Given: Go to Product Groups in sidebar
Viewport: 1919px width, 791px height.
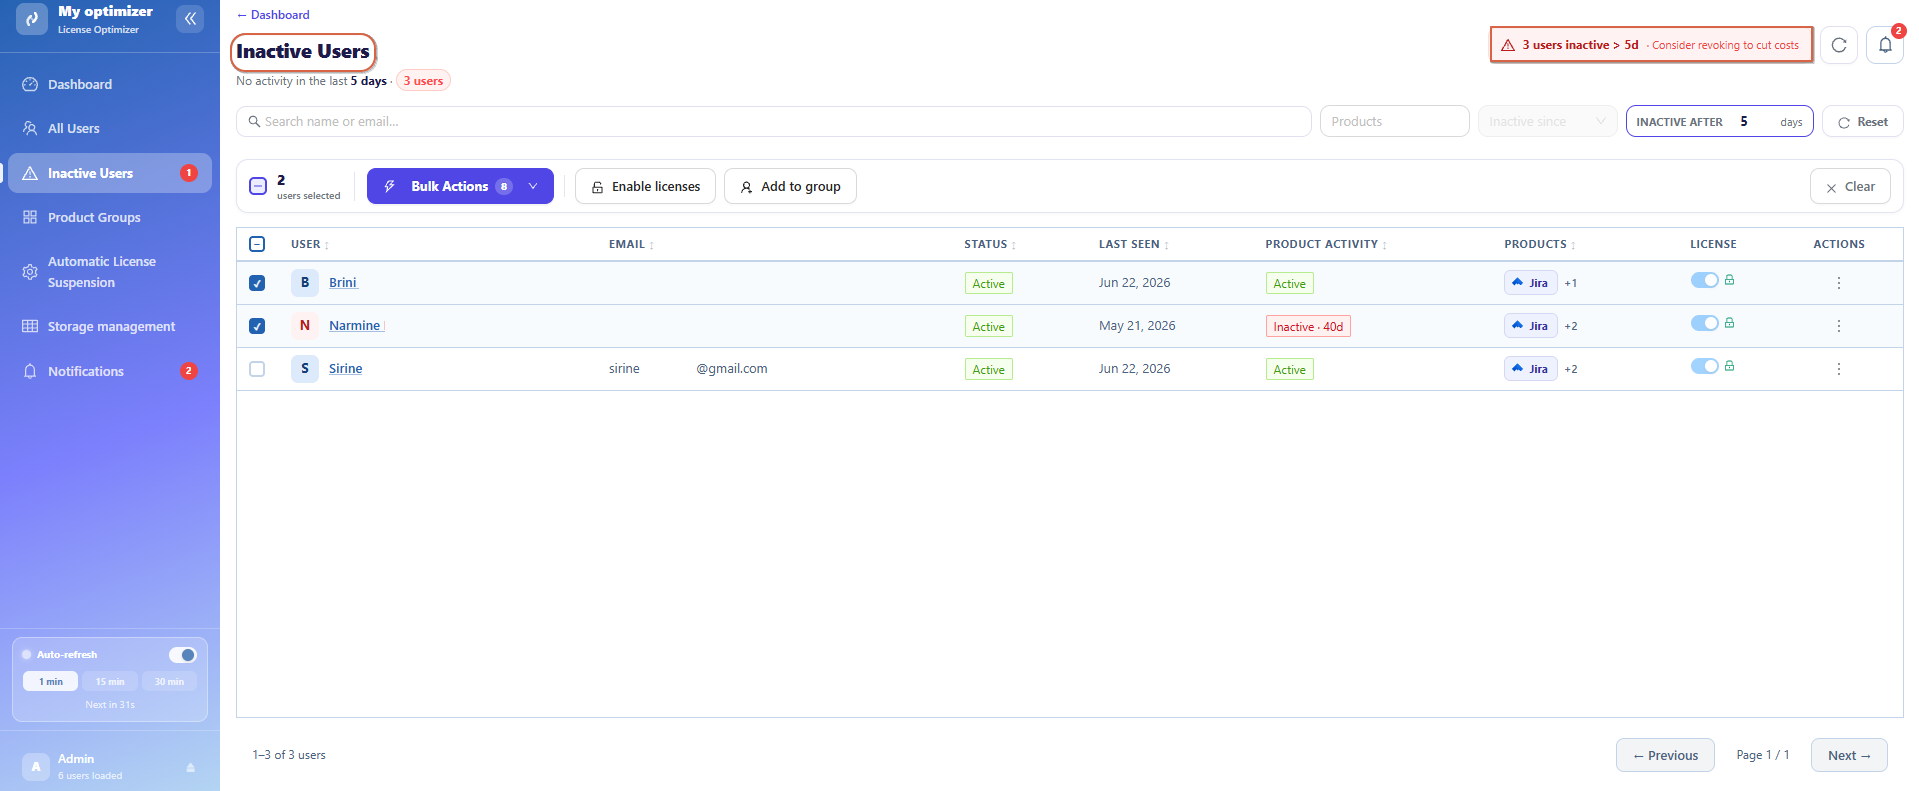Looking at the screenshot, I should [94, 217].
